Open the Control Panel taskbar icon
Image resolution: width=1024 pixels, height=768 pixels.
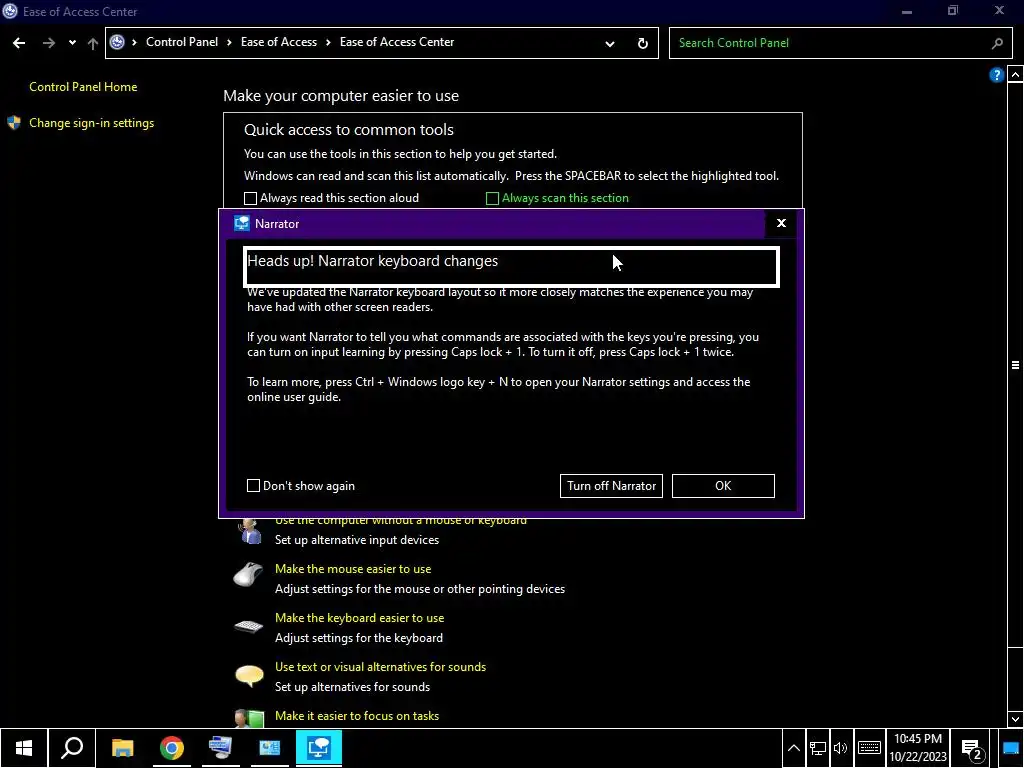coord(269,748)
